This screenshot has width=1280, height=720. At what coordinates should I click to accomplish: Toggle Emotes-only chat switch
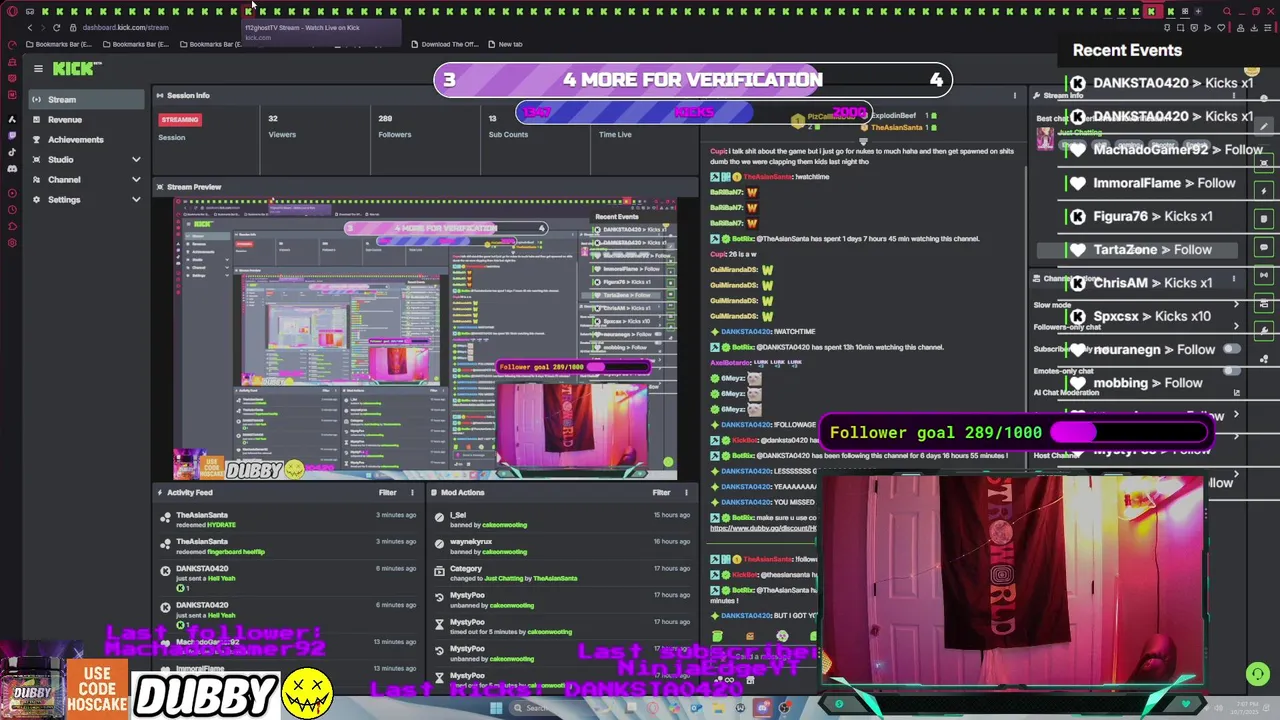pyautogui.click(x=1231, y=371)
